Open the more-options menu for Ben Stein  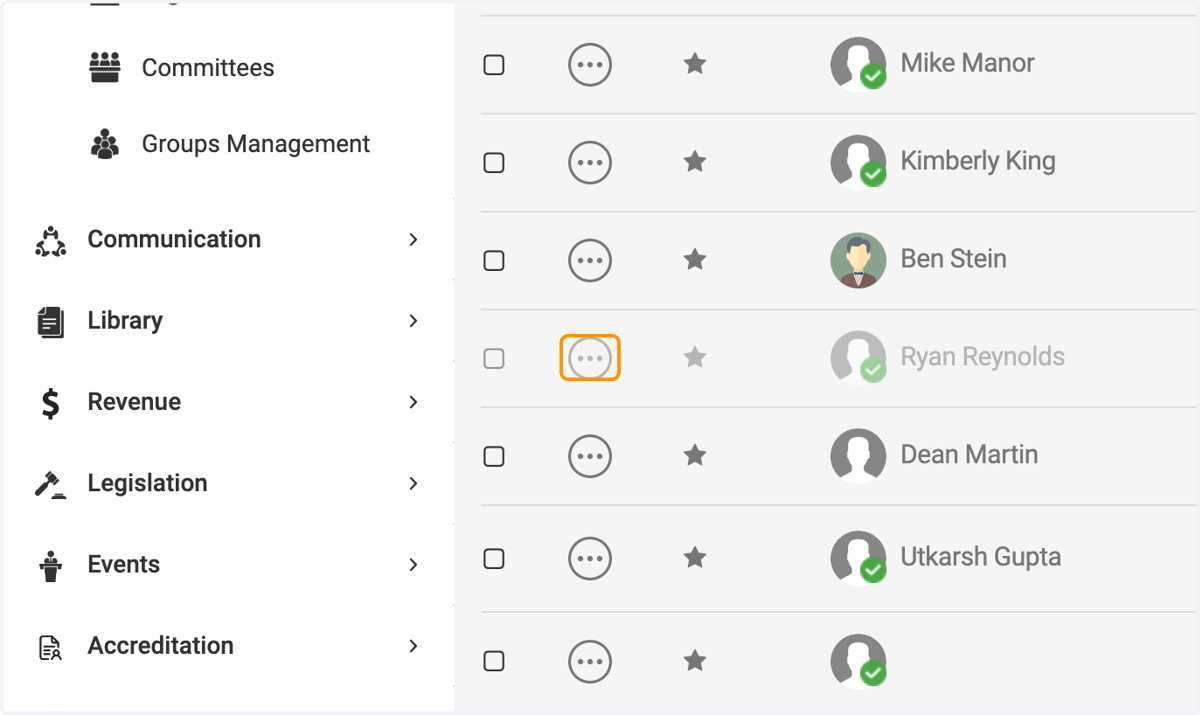pyautogui.click(x=590, y=260)
